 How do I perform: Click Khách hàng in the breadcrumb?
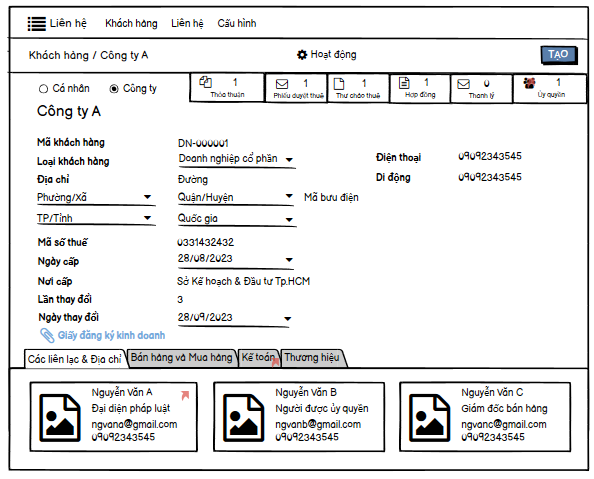[x=59, y=55]
